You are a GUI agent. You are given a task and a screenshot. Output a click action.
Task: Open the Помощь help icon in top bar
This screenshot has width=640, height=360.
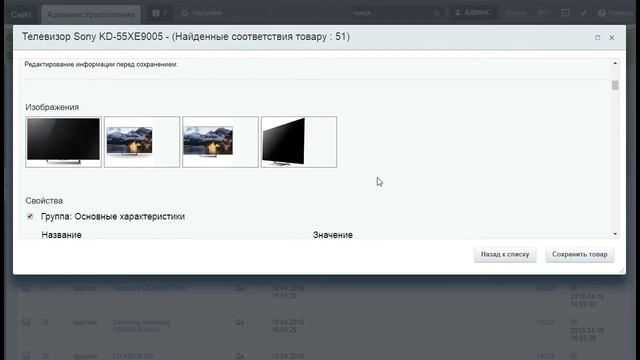pos(616,13)
